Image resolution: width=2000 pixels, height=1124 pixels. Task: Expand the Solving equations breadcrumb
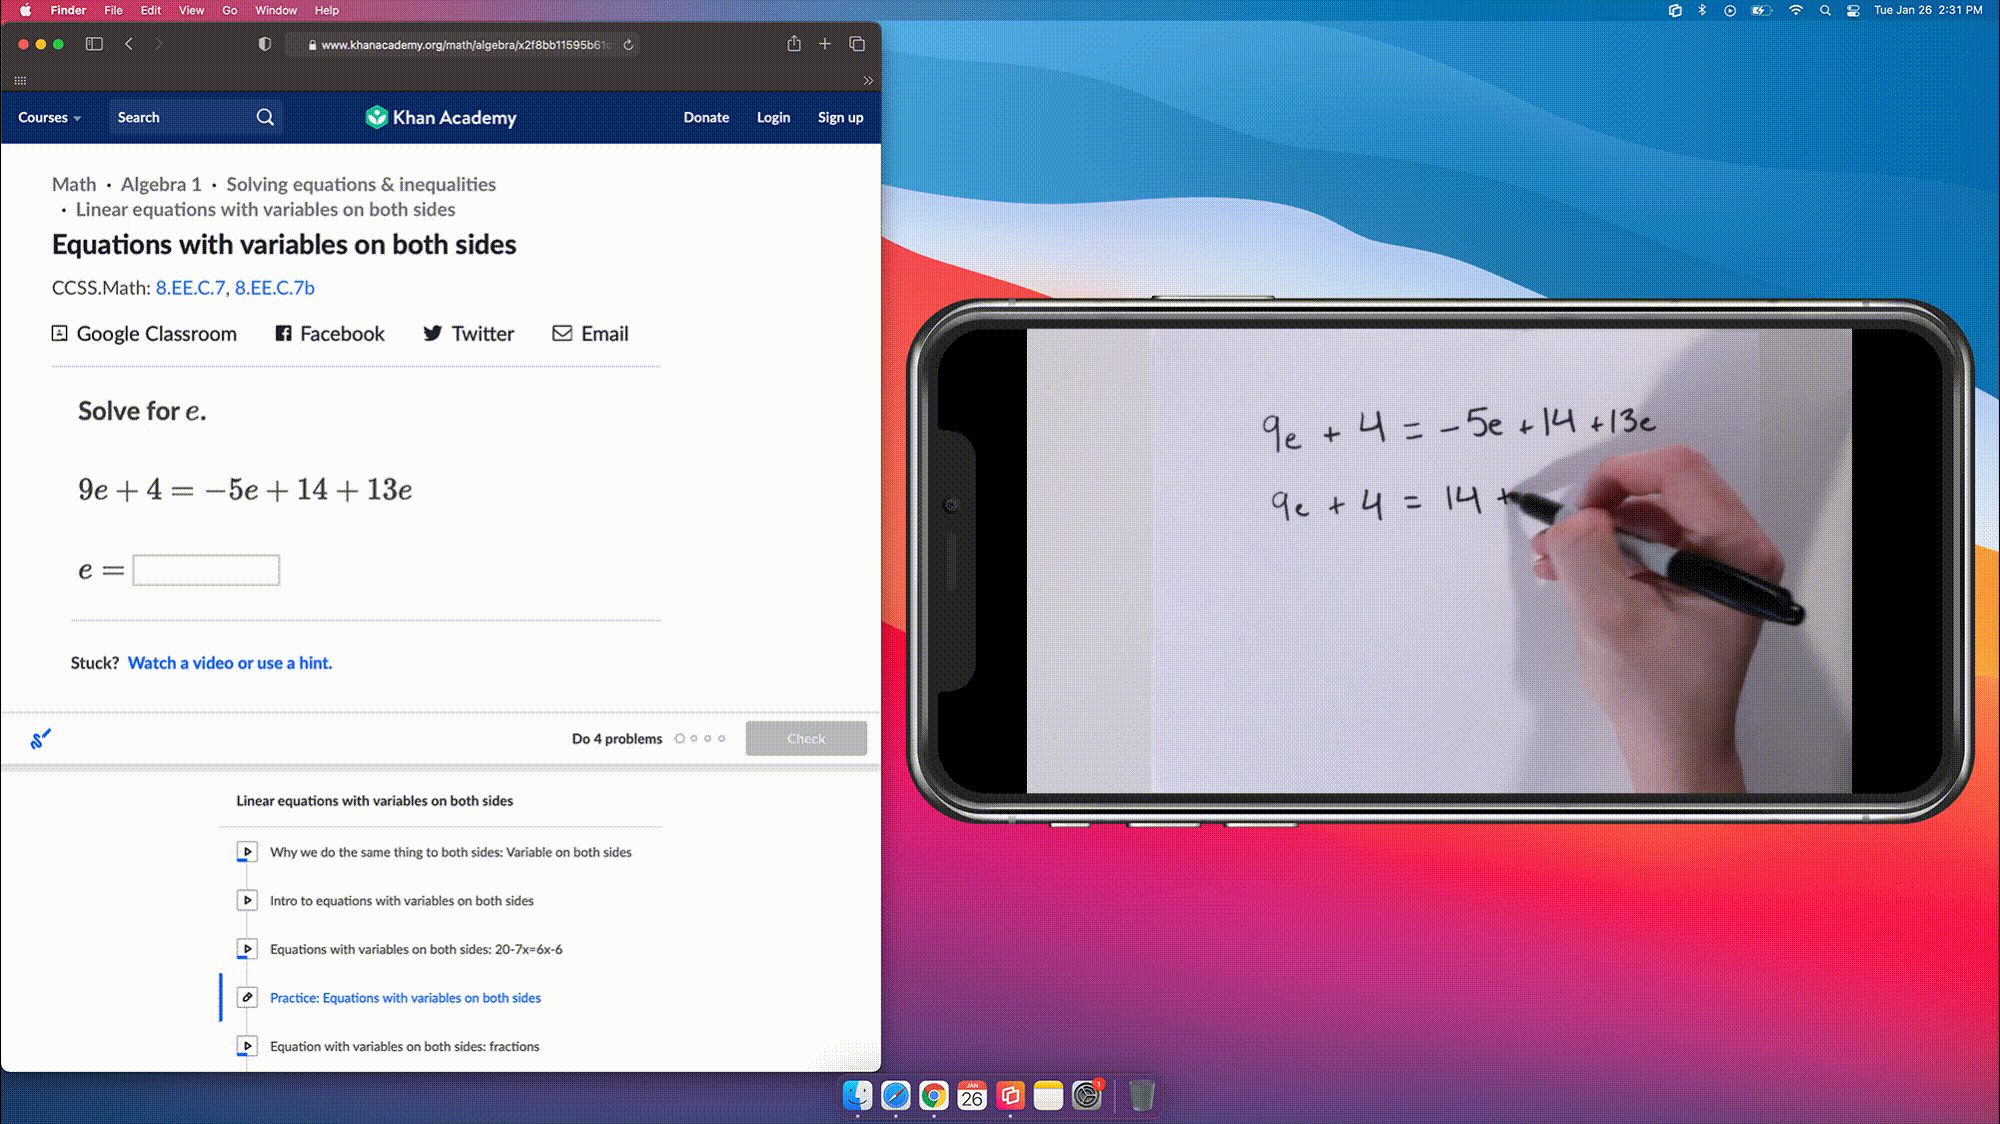[x=361, y=183]
